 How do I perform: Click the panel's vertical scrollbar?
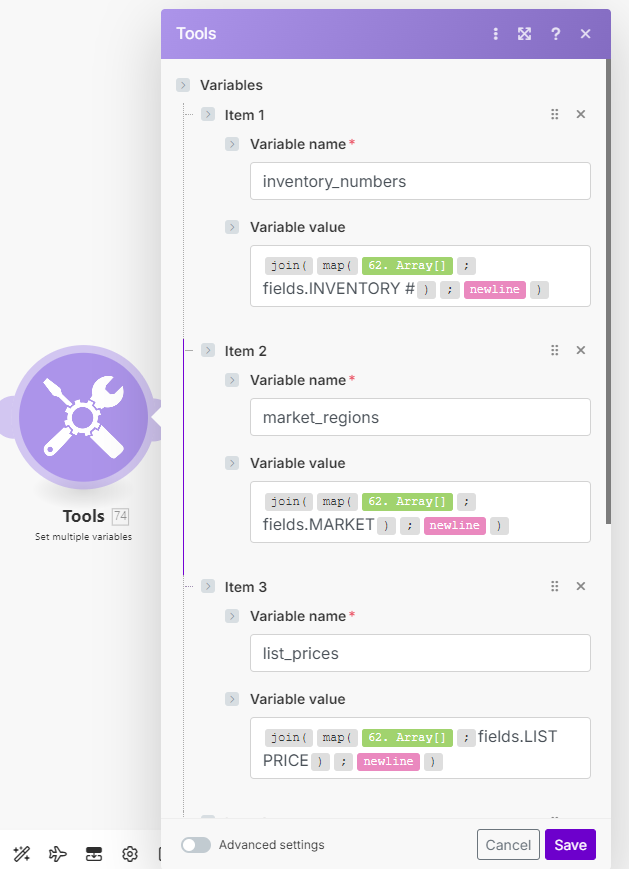point(607,300)
